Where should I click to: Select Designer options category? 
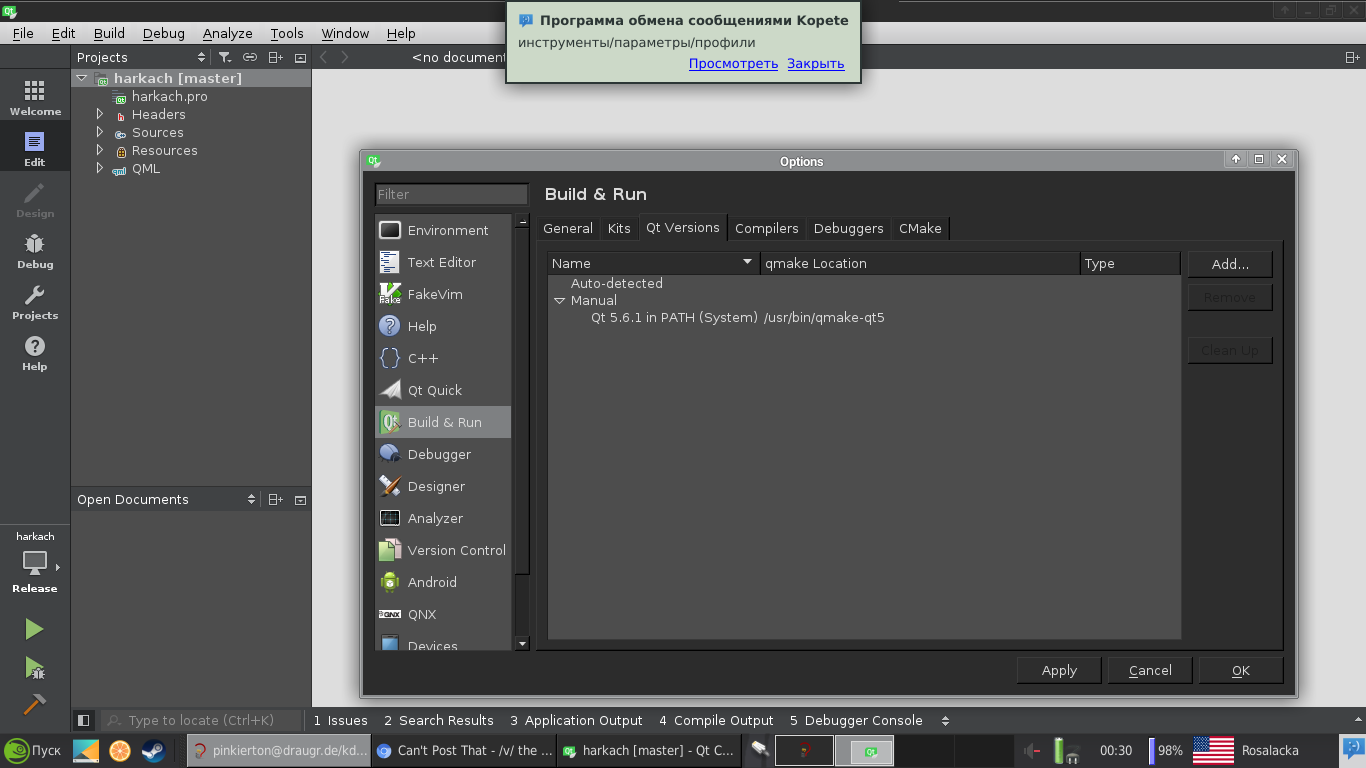443,486
